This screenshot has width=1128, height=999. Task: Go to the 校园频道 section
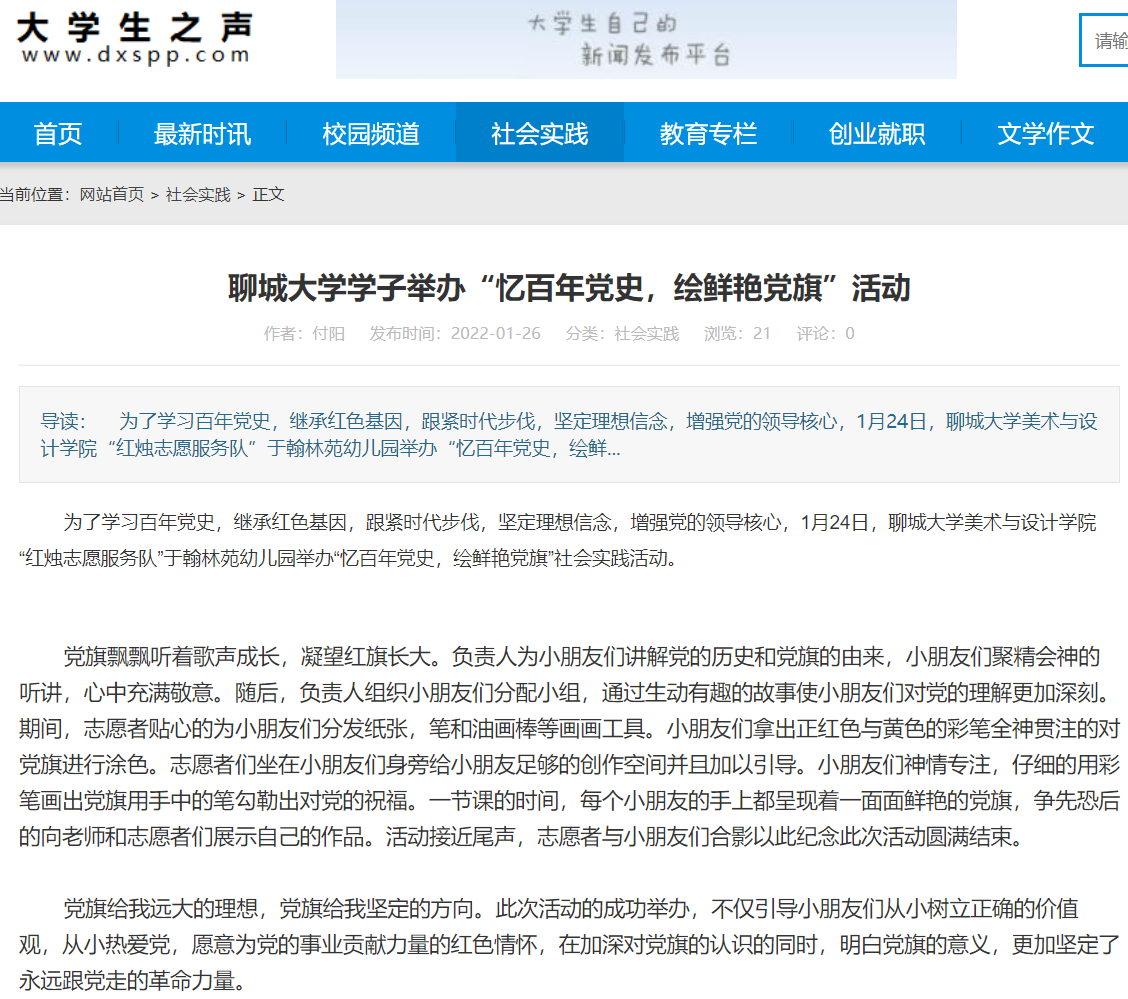point(371,134)
